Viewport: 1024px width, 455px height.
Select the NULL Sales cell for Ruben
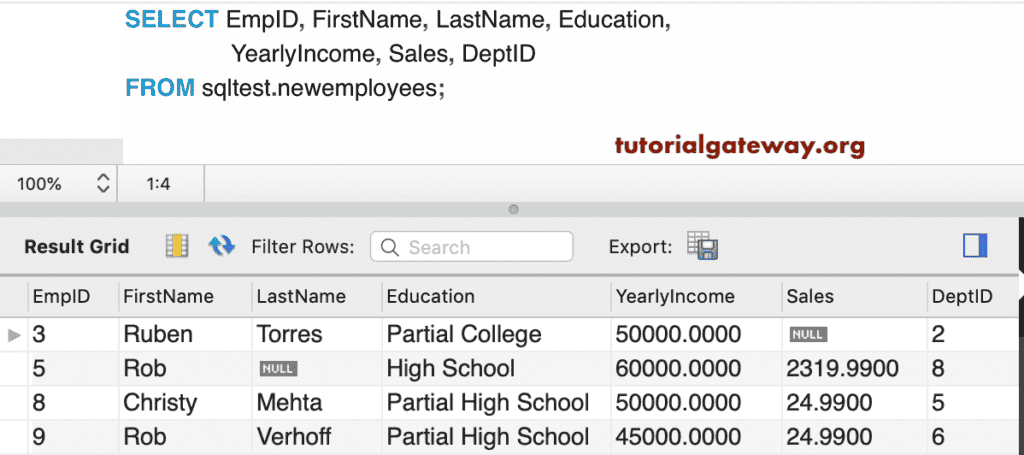(x=808, y=335)
